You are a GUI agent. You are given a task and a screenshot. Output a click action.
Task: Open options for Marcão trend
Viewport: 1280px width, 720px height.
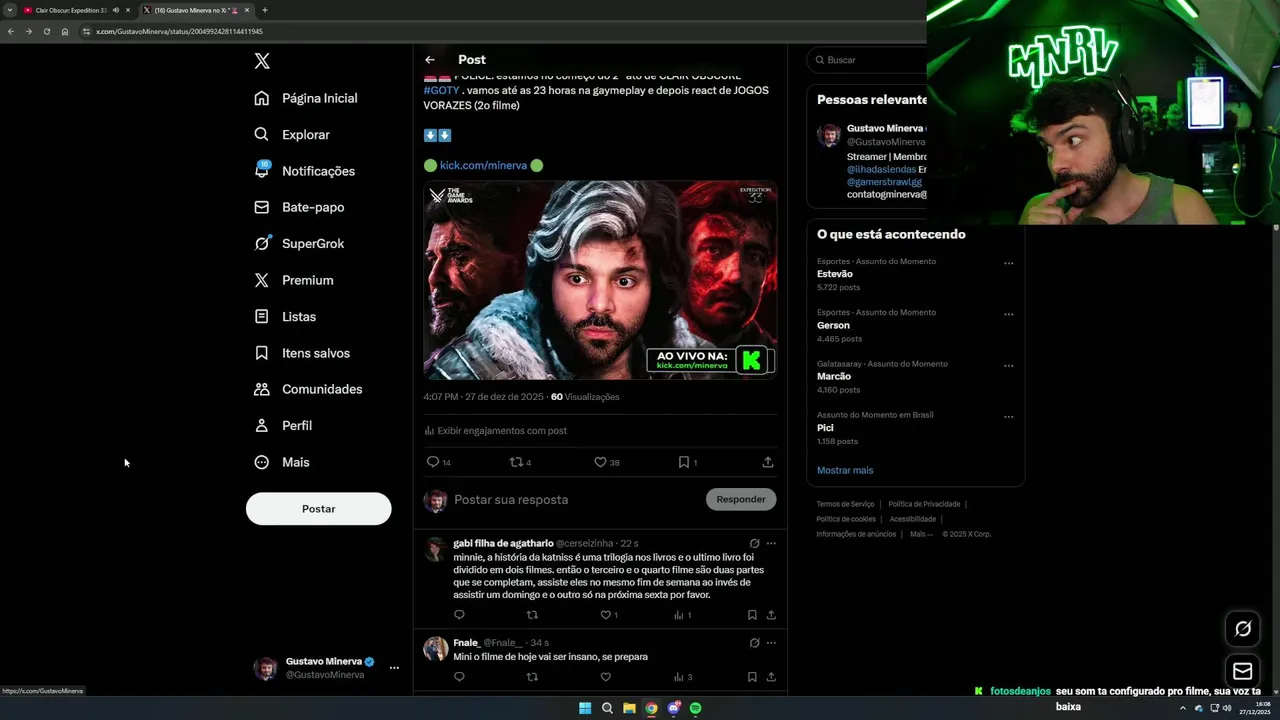pyautogui.click(x=1008, y=366)
